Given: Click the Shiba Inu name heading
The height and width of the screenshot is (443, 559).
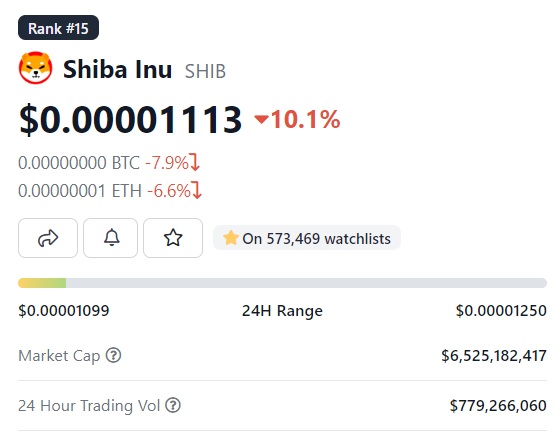Looking at the screenshot, I should point(117,69).
